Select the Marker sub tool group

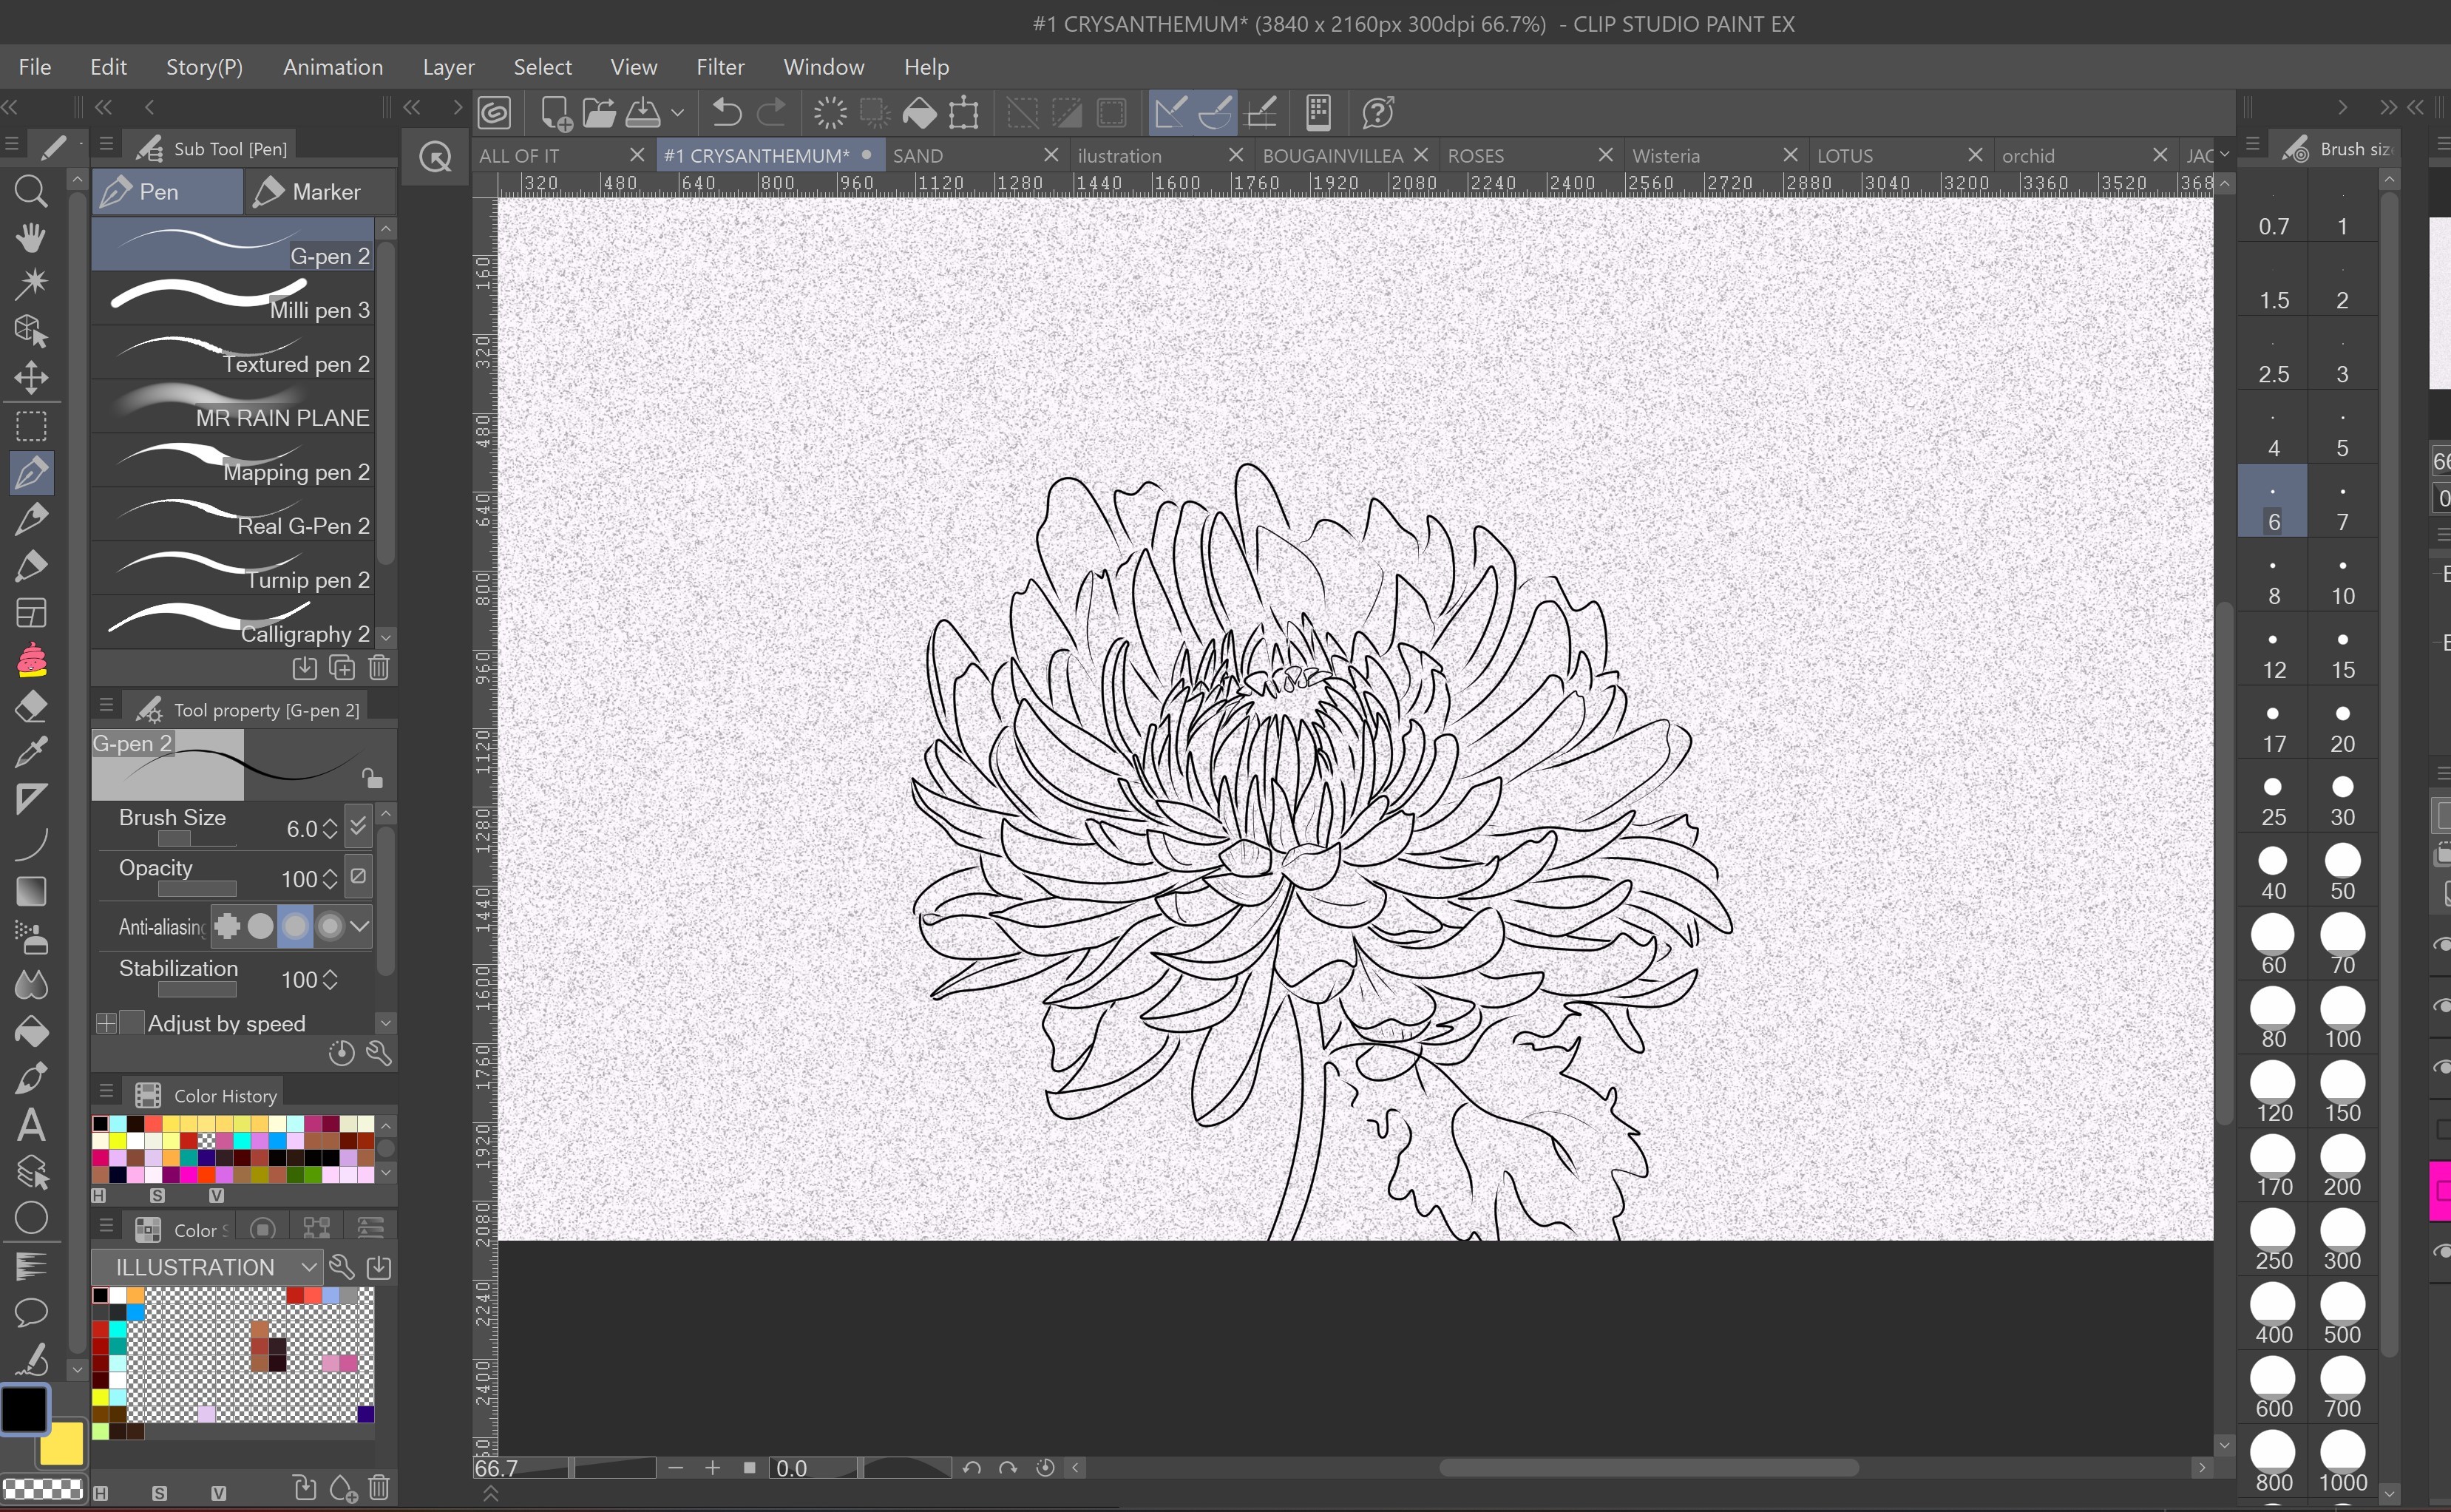click(308, 191)
